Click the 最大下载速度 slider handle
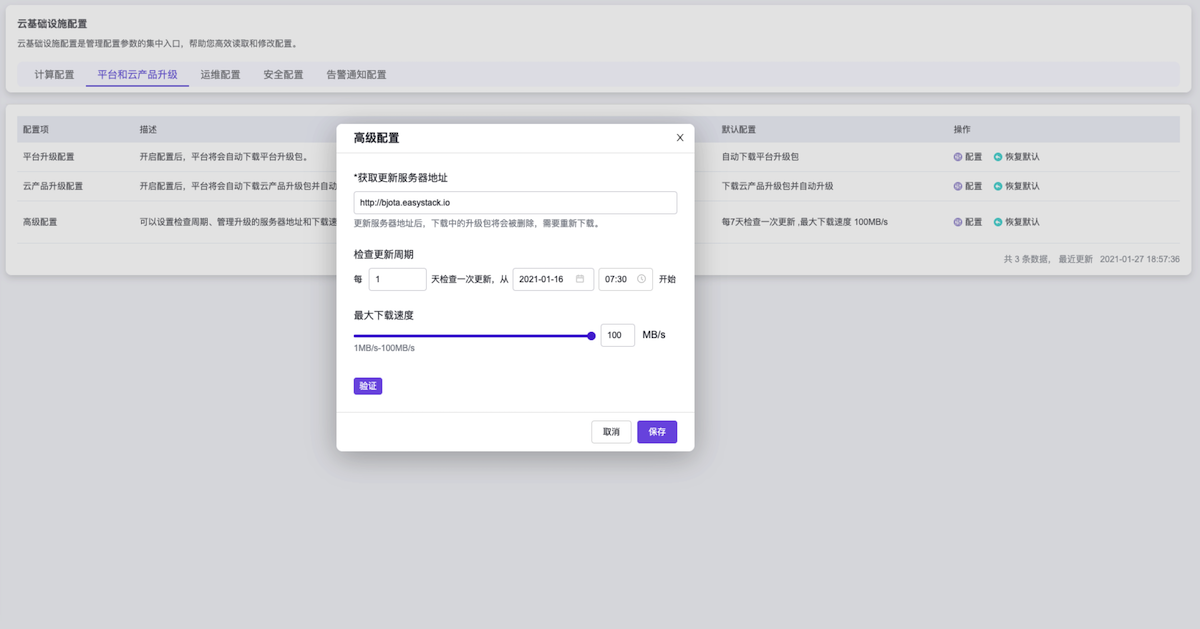The height and width of the screenshot is (629, 1200). click(591, 336)
